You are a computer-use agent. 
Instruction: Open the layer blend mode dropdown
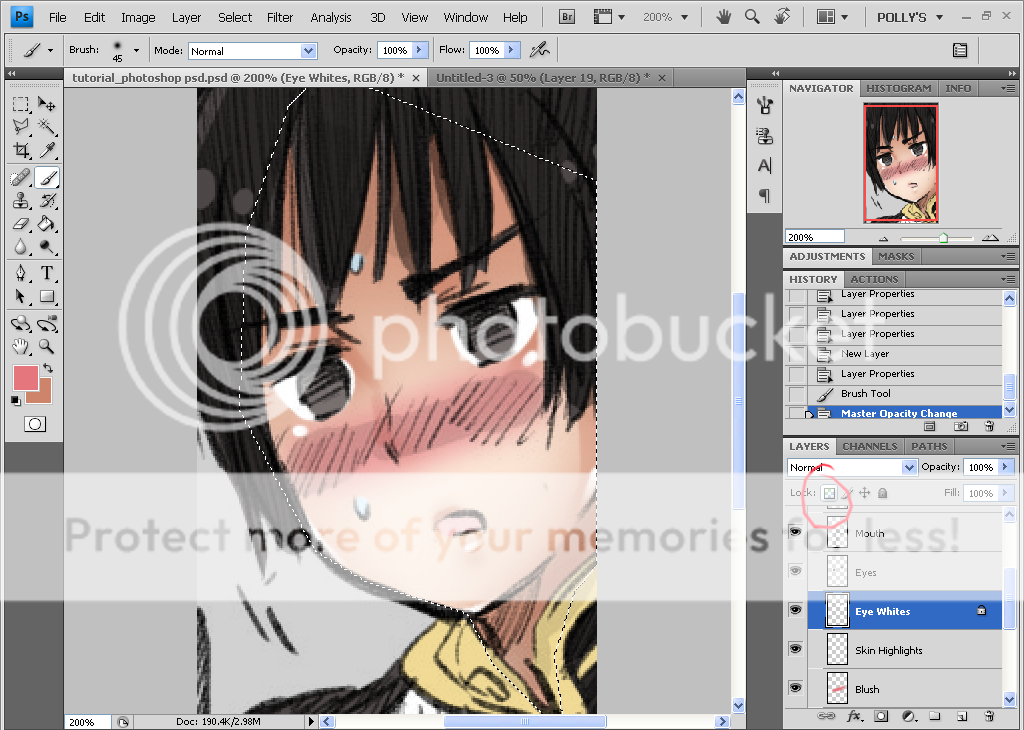852,467
